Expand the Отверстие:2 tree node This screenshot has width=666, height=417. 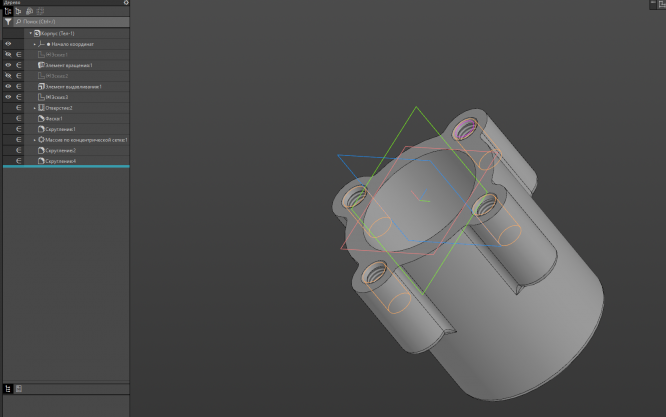click(x=34, y=107)
